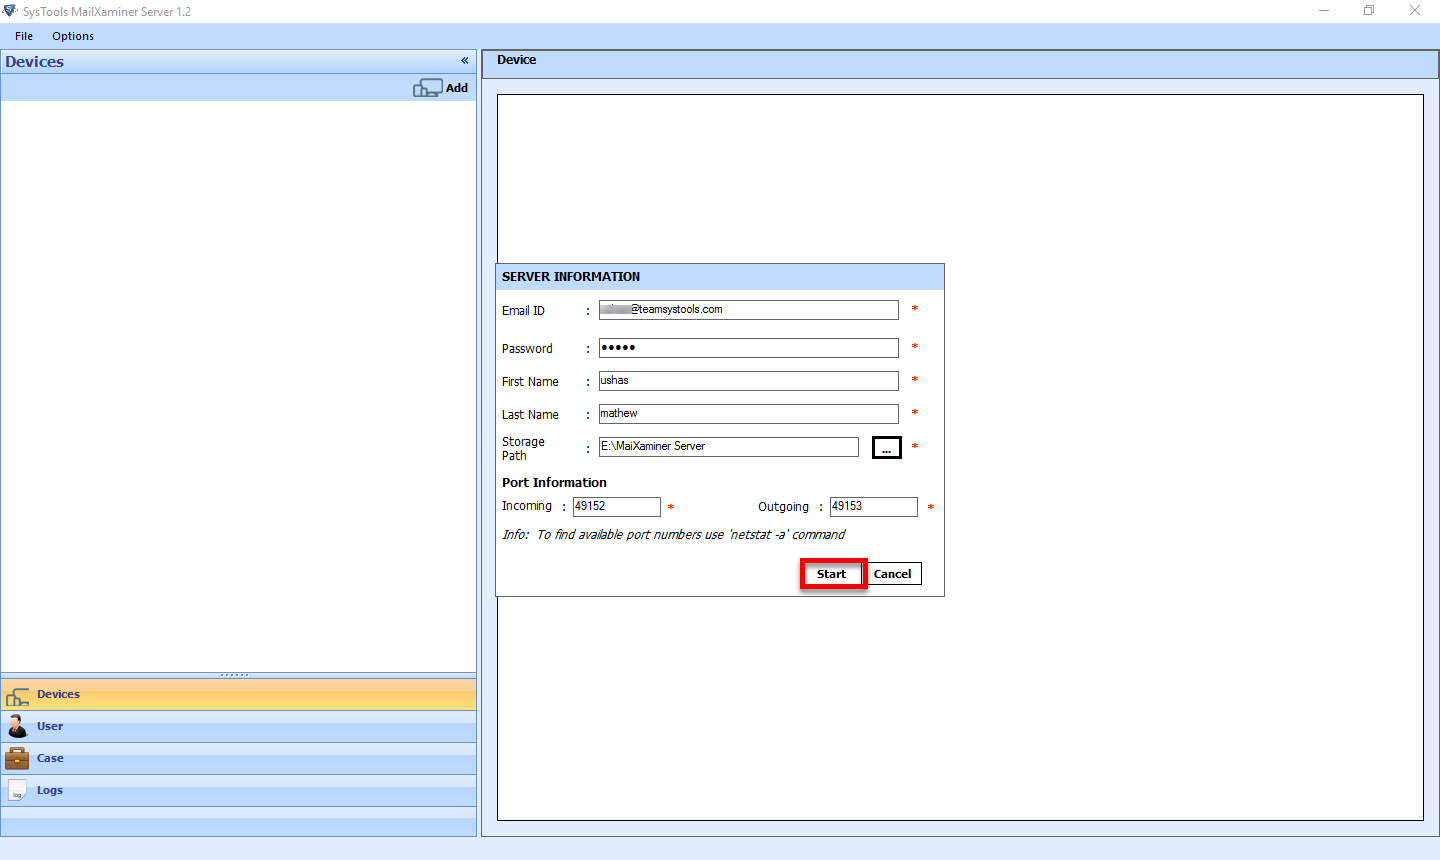Browse for storage path with ellipsis button
The width and height of the screenshot is (1440, 860).
point(886,448)
